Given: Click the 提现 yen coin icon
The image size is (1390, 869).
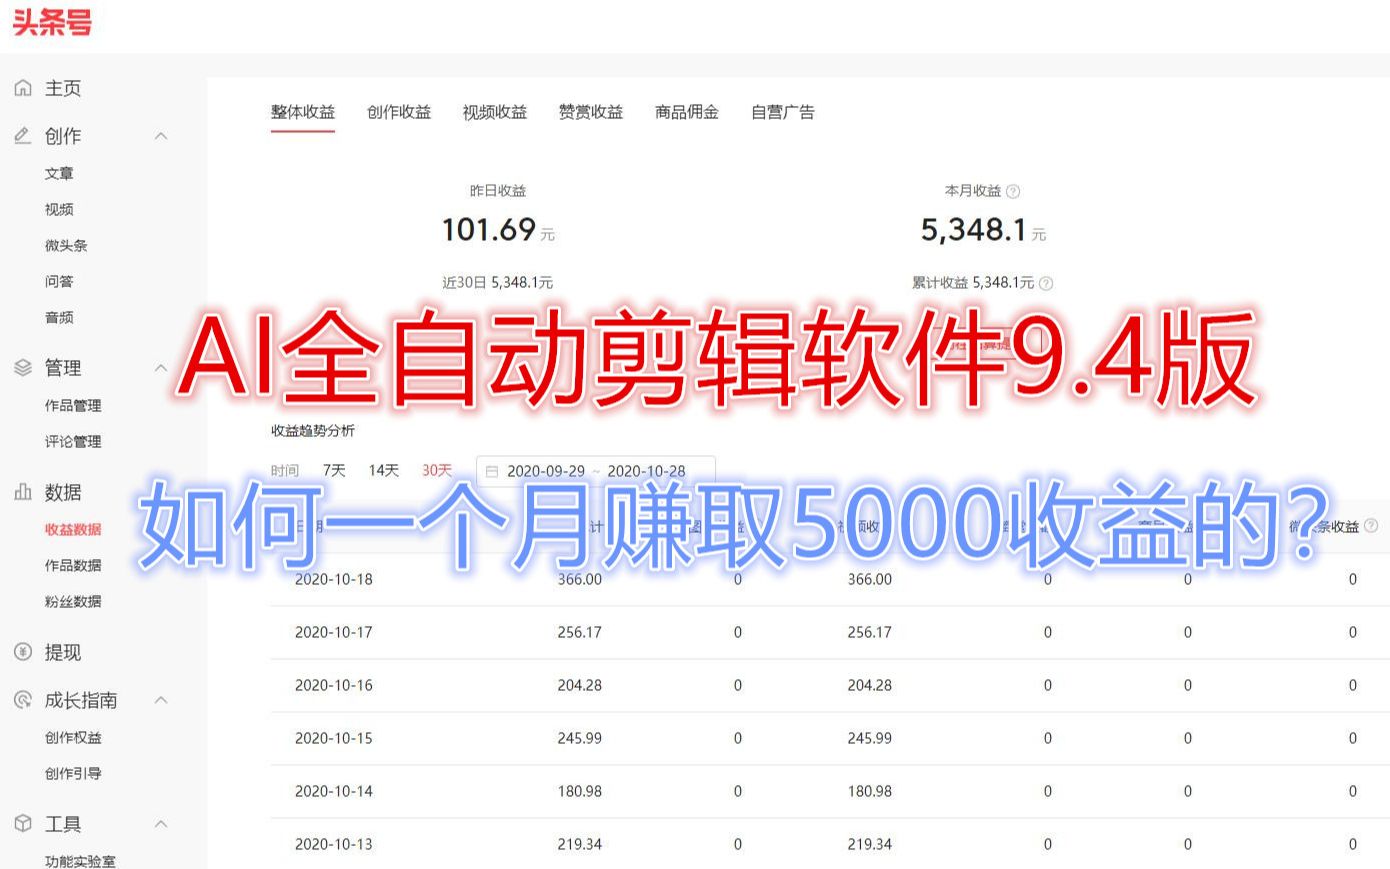Looking at the screenshot, I should click(23, 652).
